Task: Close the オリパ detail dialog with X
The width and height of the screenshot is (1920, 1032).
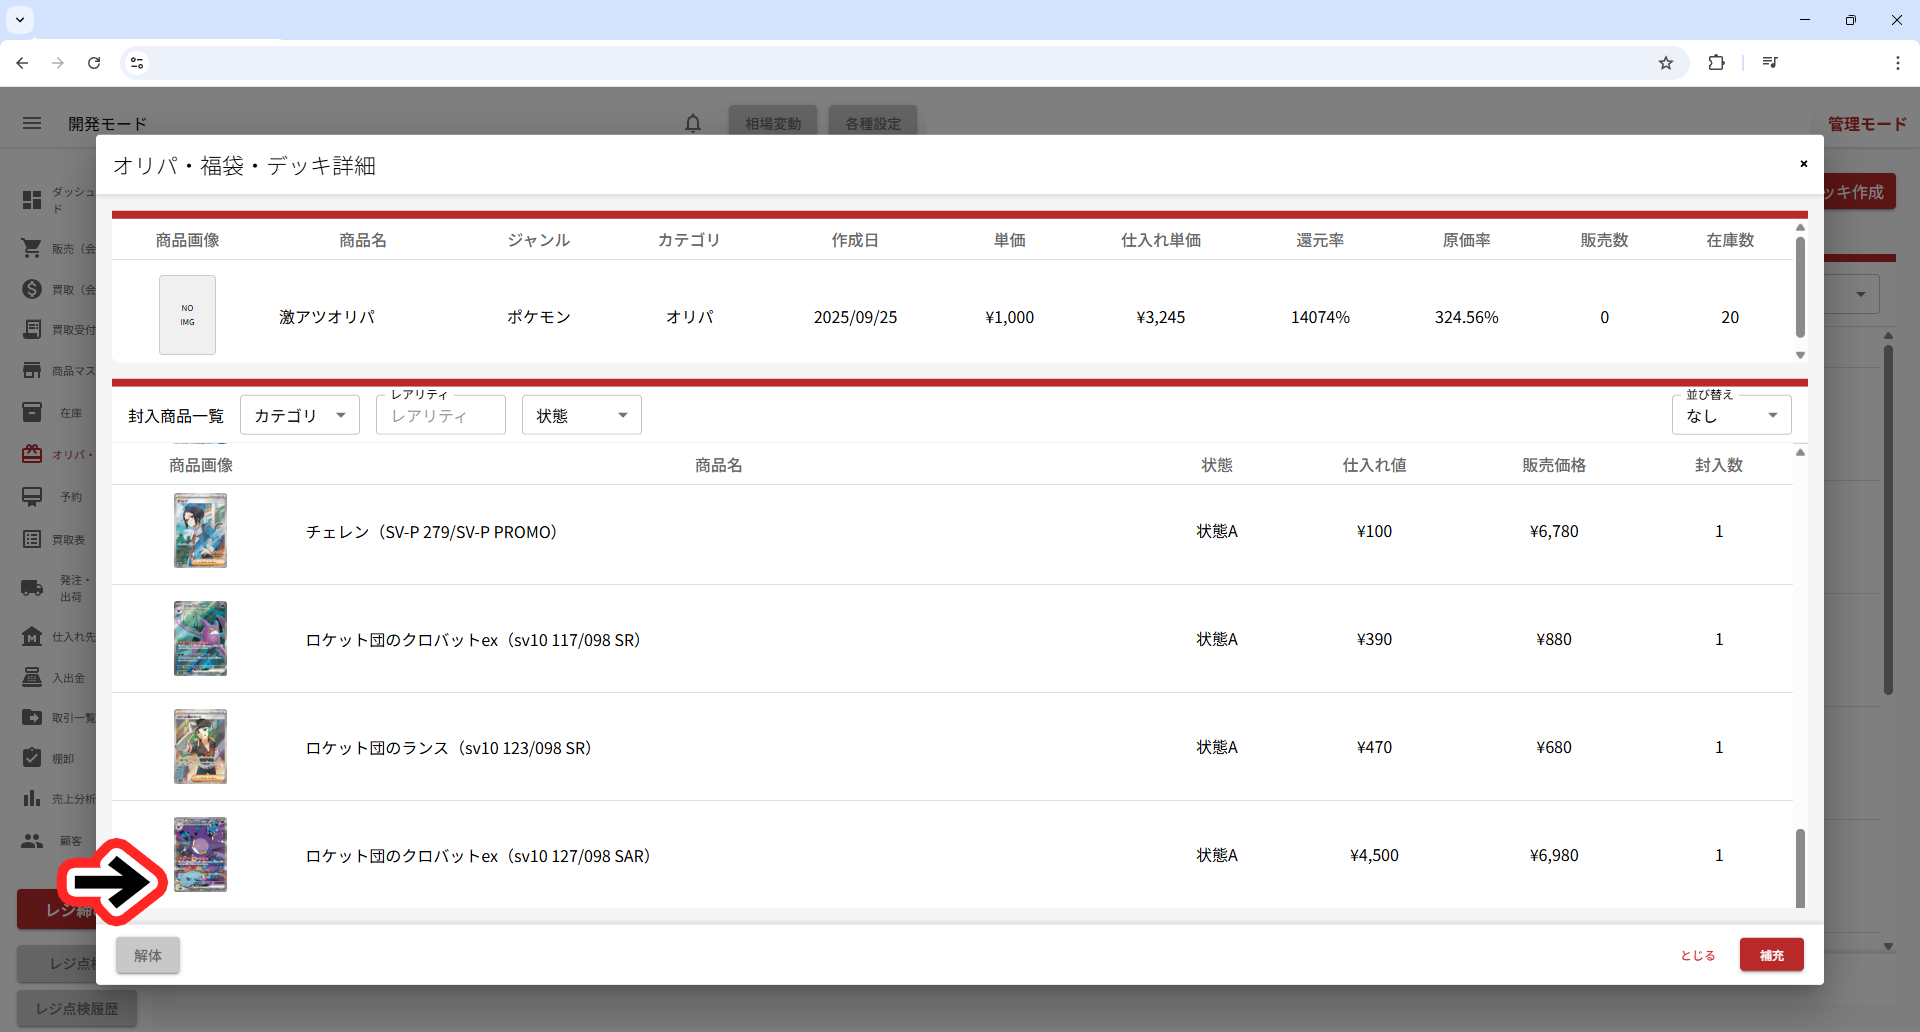Action: pyautogui.click(x=1803, y=164)
